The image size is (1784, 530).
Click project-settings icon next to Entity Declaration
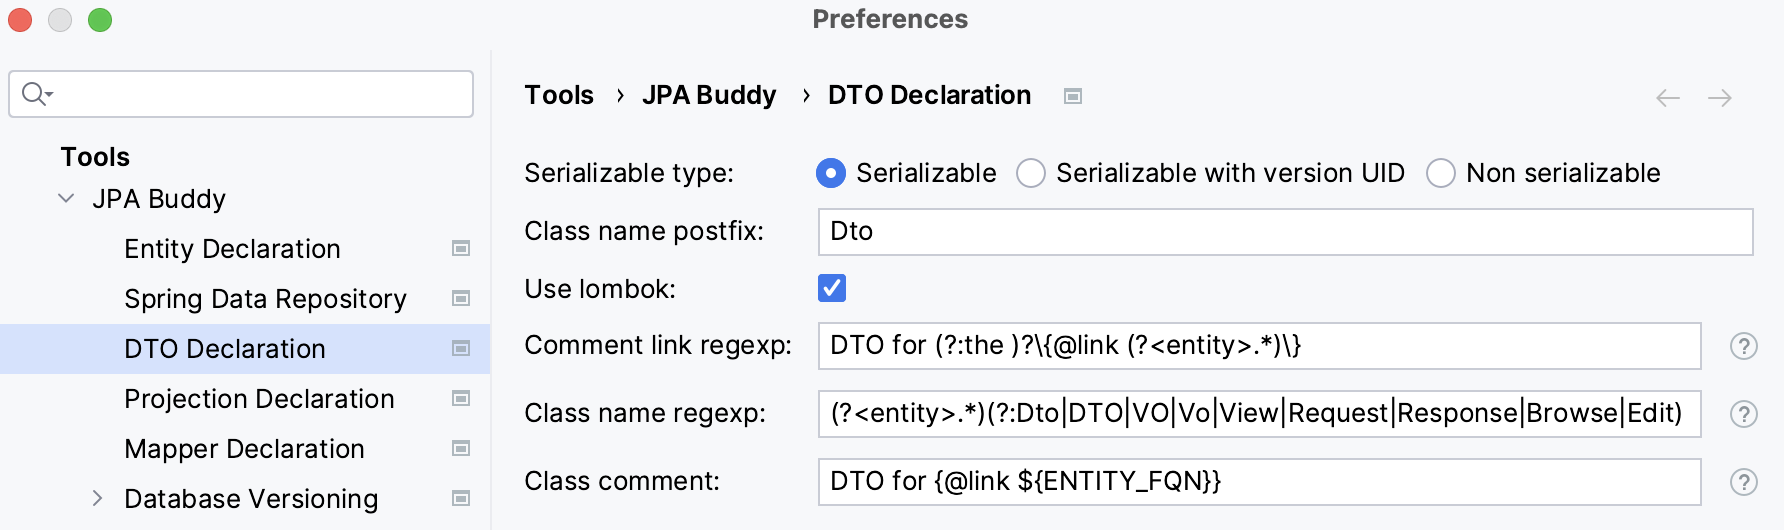(461, 248)
